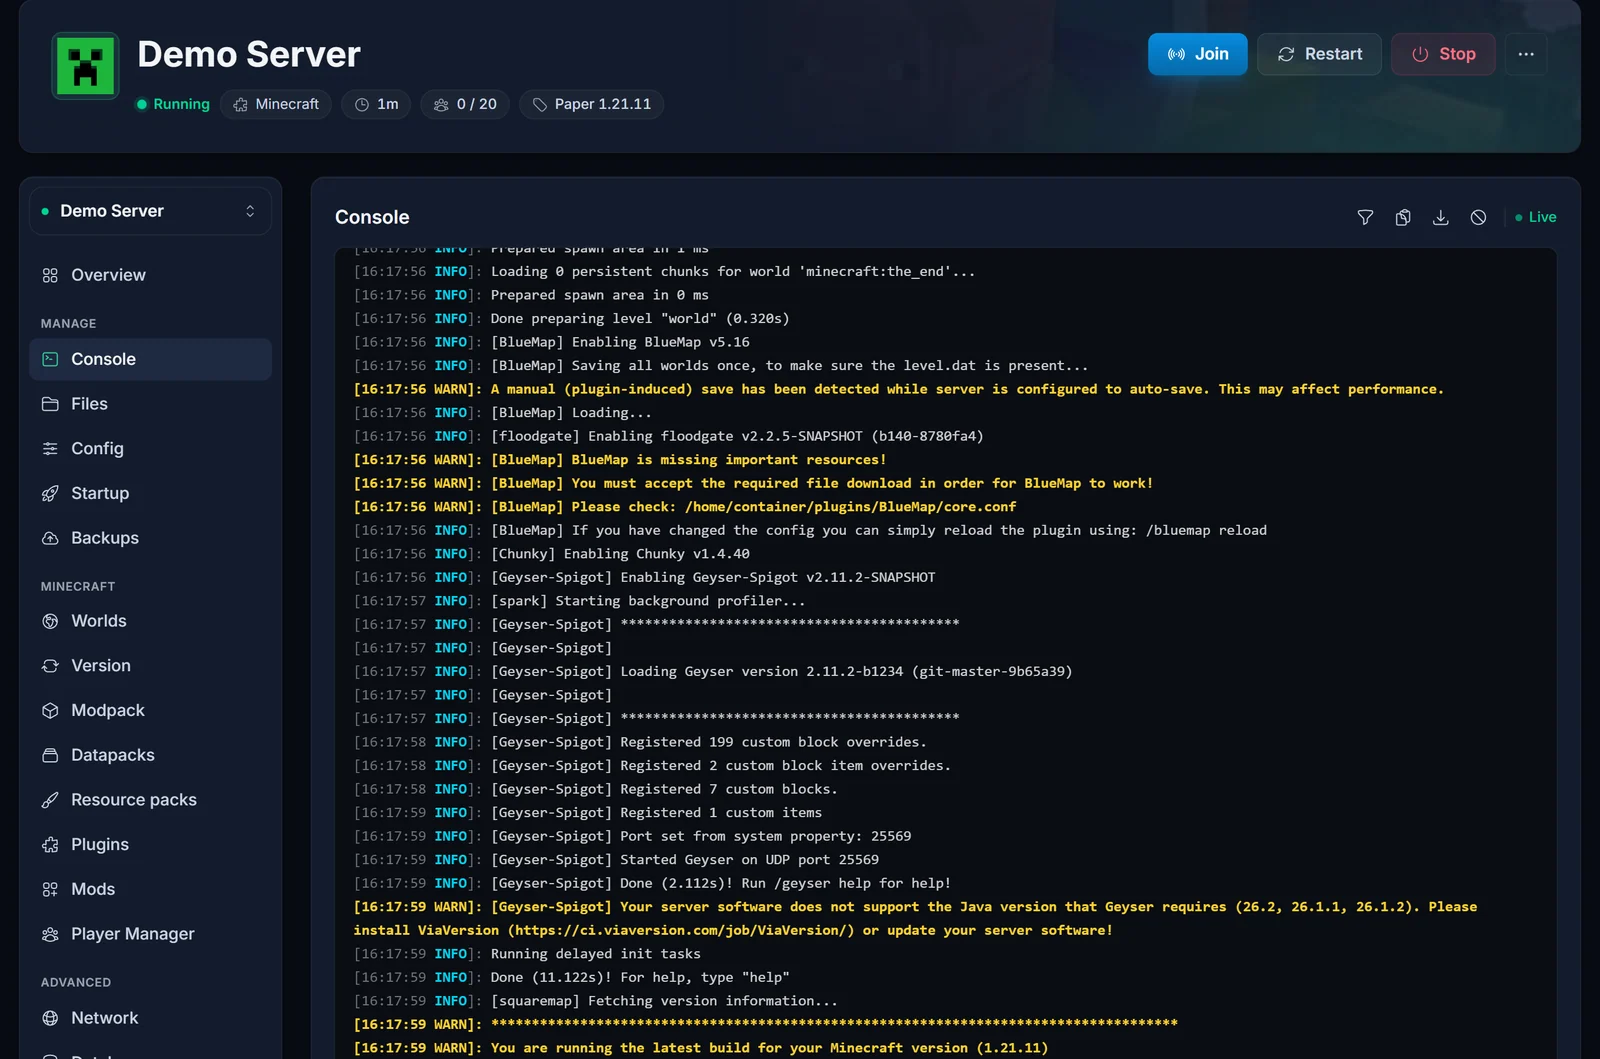Join the Demo Server
The image size is (1600, 1059).
point(1197,54)
